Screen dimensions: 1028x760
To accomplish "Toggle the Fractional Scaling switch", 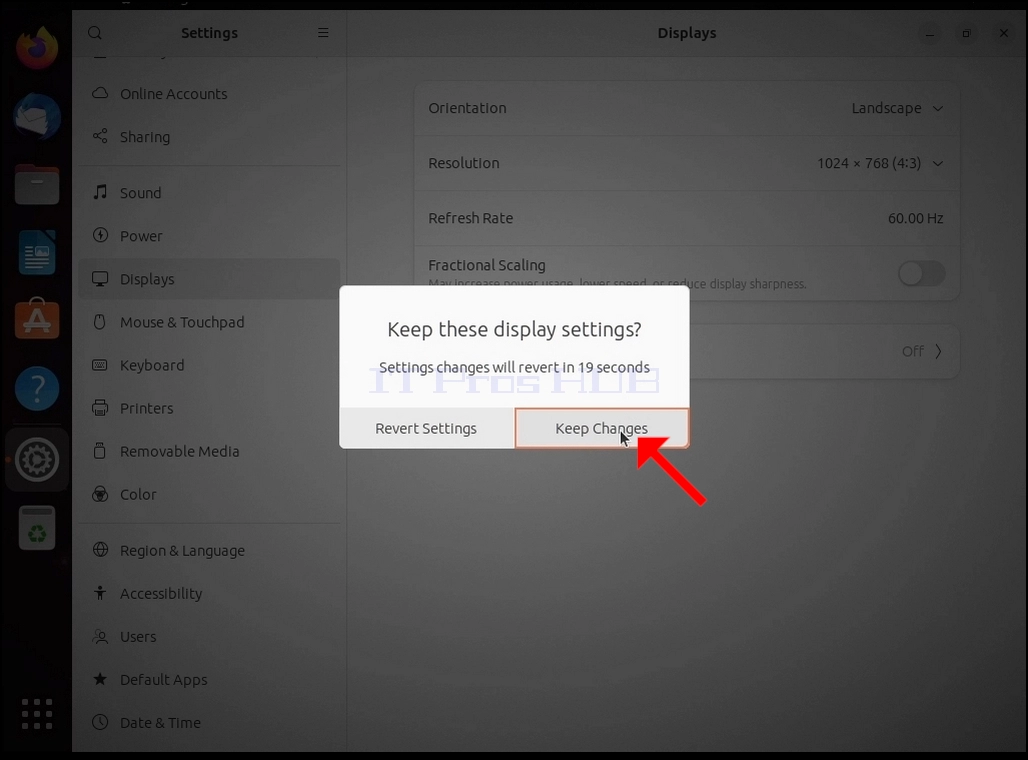I will (x=921, y=273).
